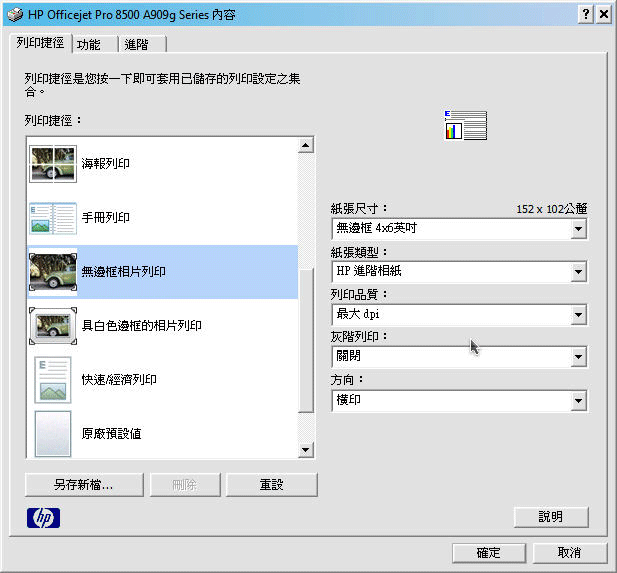Click the 具白色邊框的相片列印 thumbnail icon
Viewport: 617px width, 573px height.
(53, 326)
